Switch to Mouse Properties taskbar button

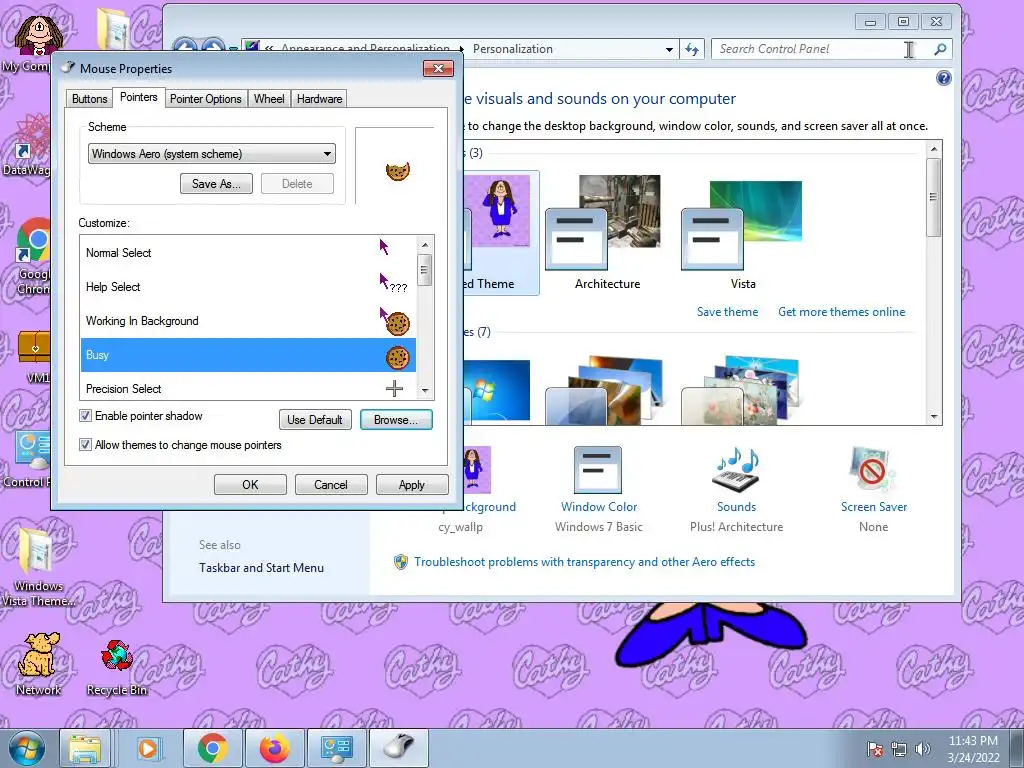click(399, 748)
